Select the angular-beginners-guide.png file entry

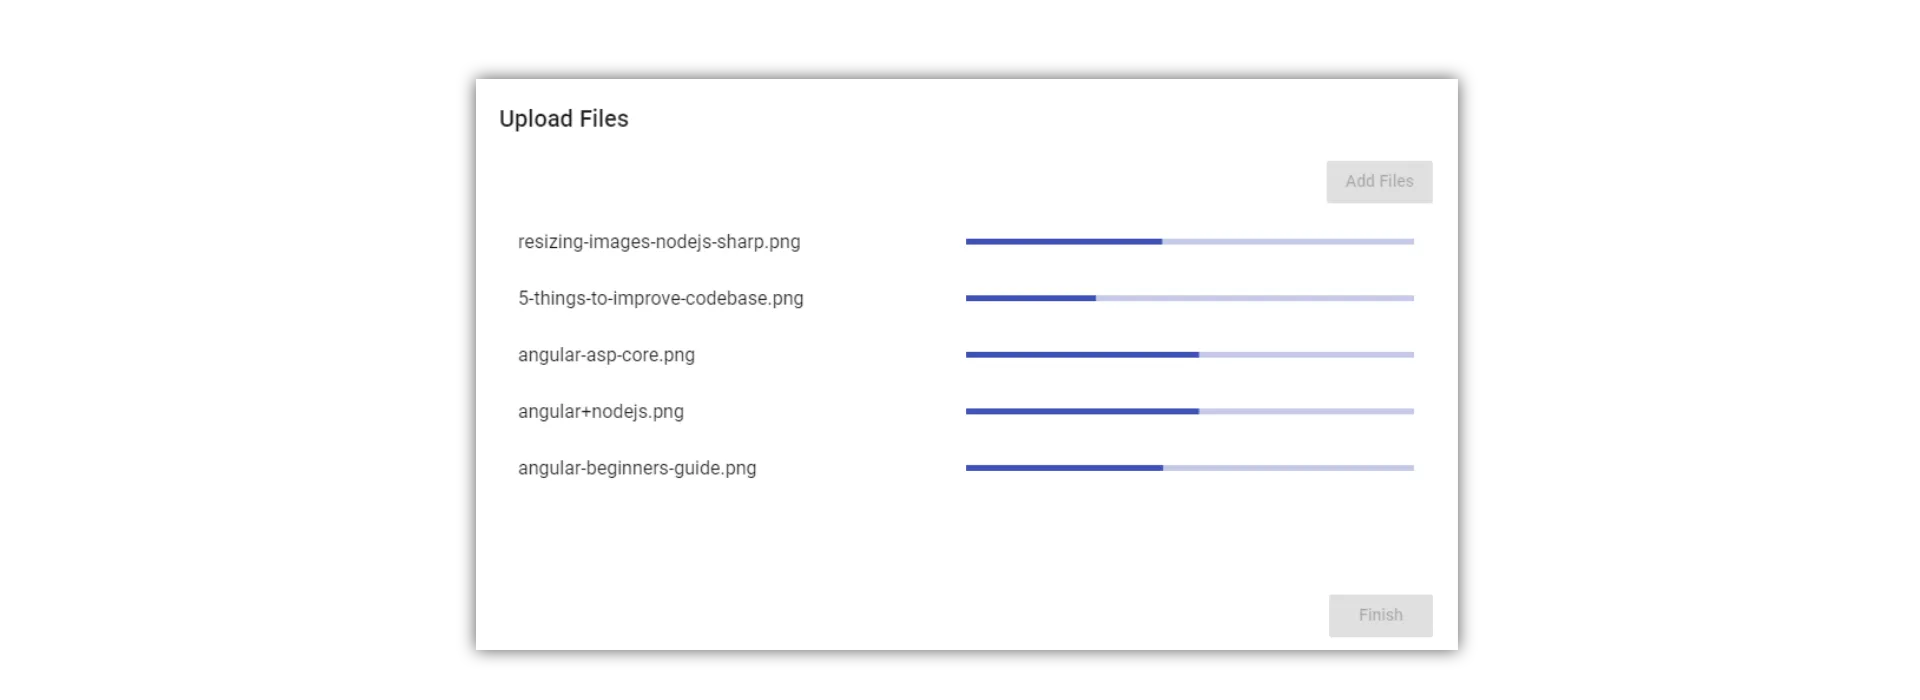pos(637,468)
